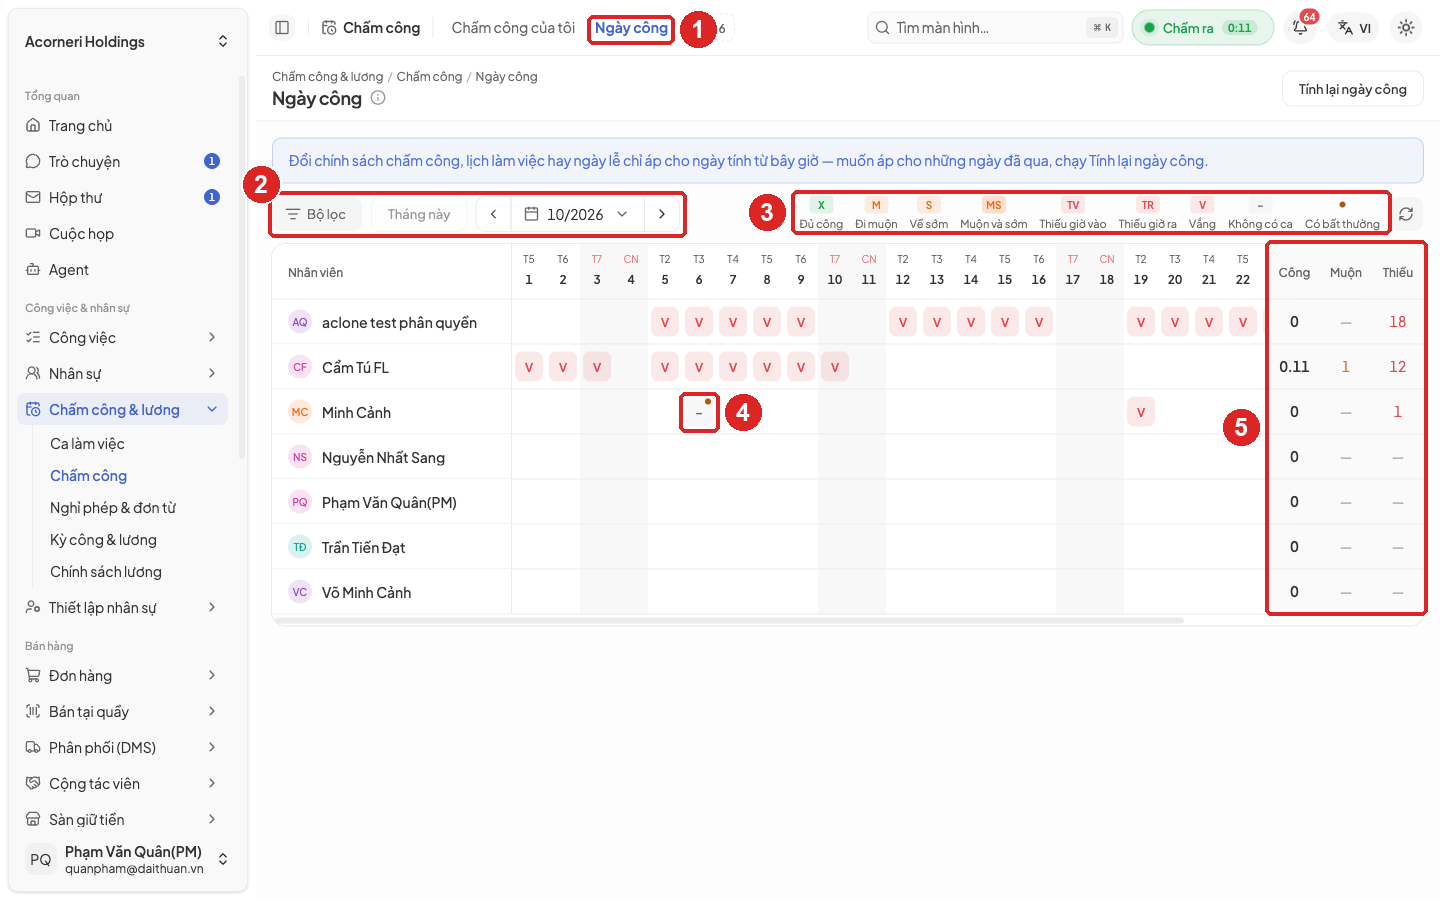This screenshot has width=1440, height=900.
Task: Click Minh Cảnh MC avatar
Action: [300, 412]
